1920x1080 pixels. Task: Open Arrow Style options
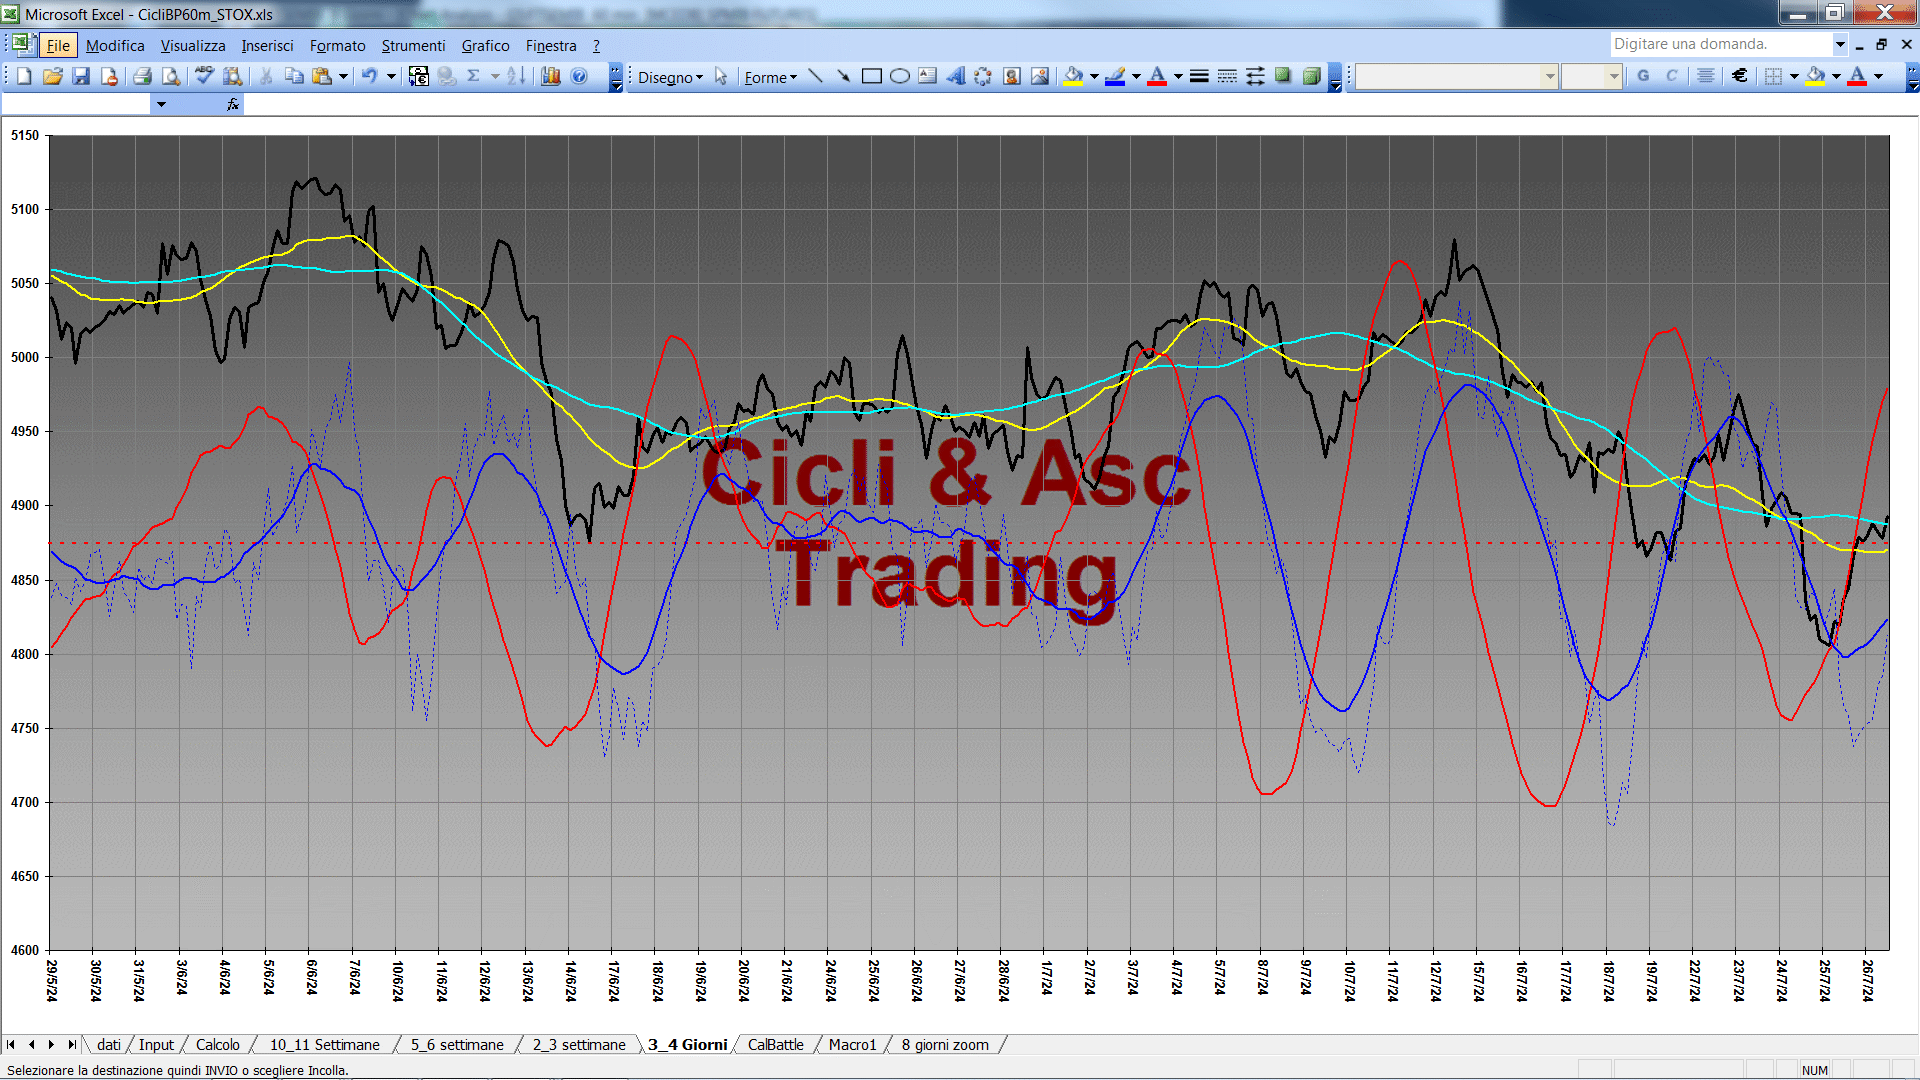tap(1255, 77)
